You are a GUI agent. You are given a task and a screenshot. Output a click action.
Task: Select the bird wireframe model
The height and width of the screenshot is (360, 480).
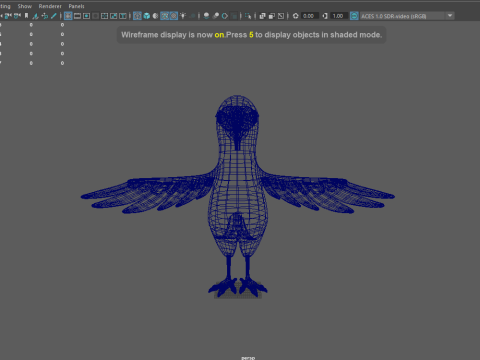pyautogui.click(x=237, y=197)
